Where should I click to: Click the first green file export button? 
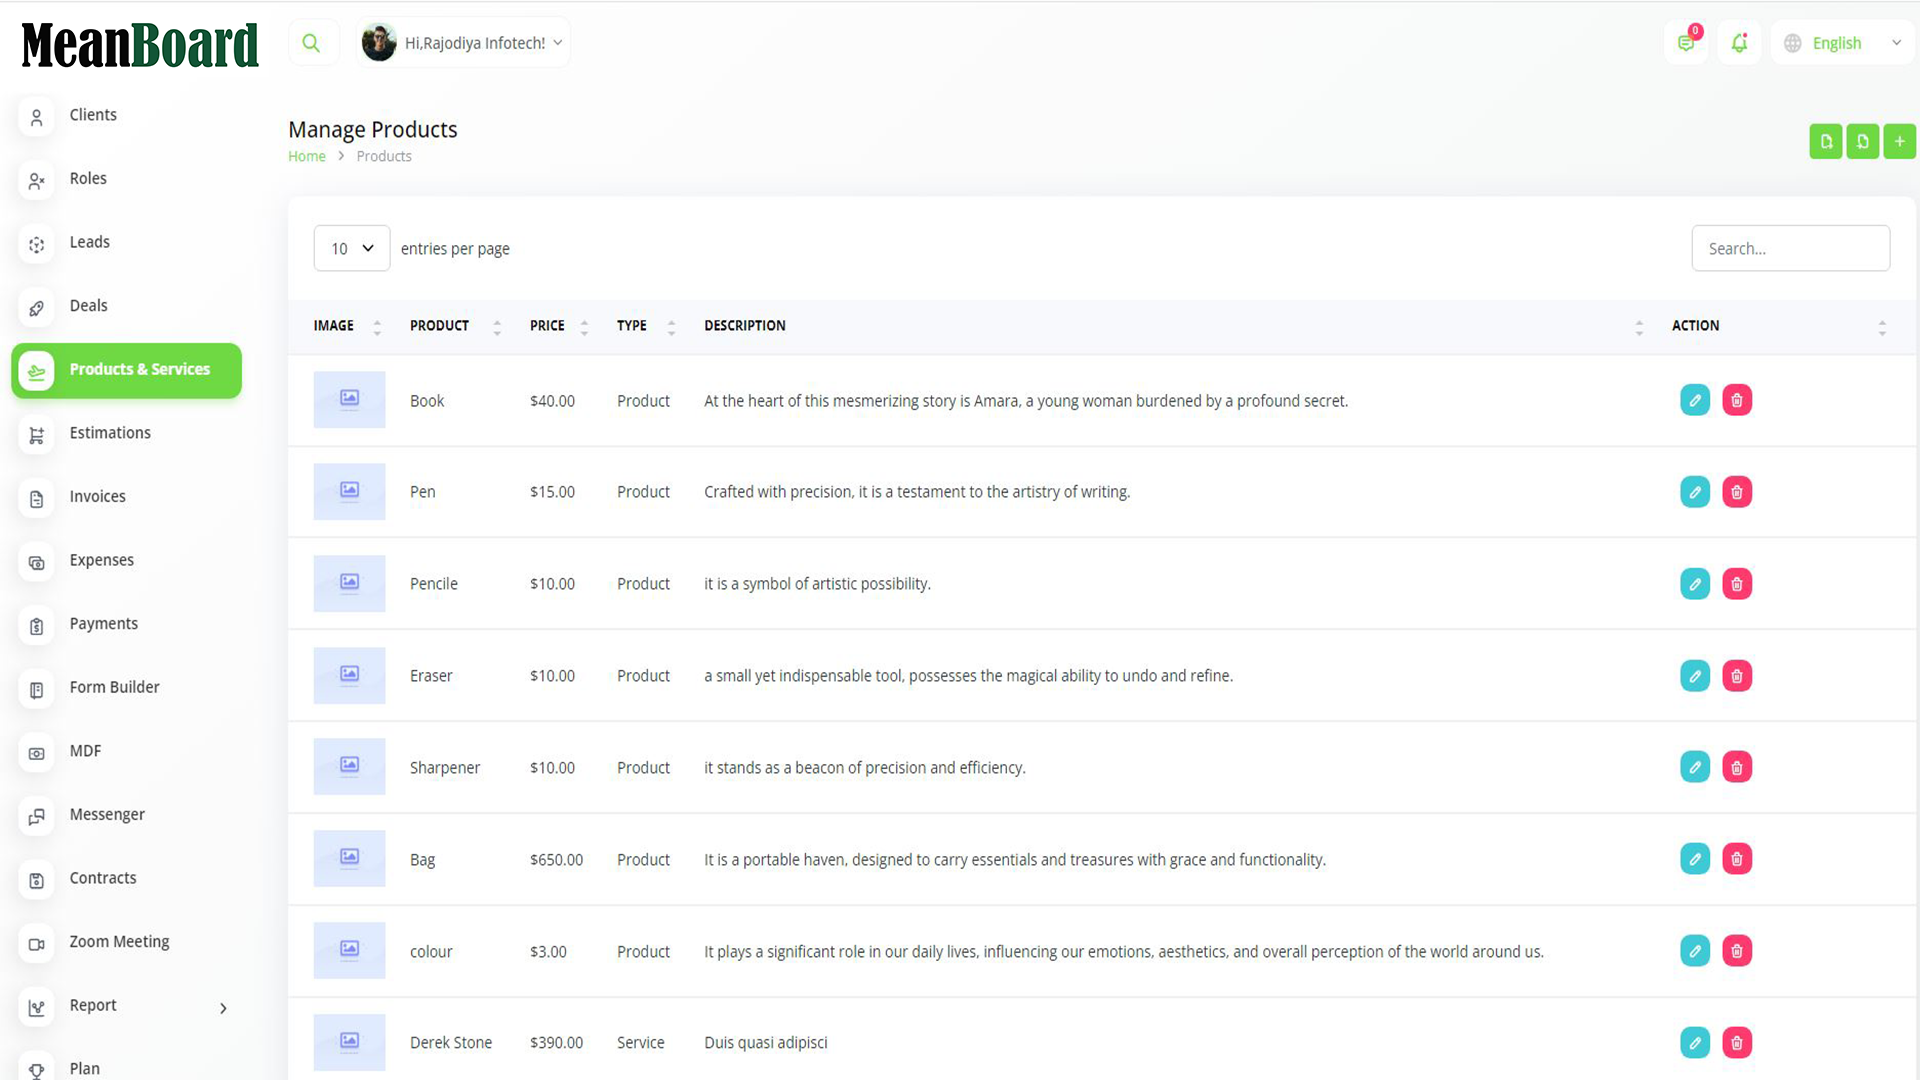click(1826, 141)
